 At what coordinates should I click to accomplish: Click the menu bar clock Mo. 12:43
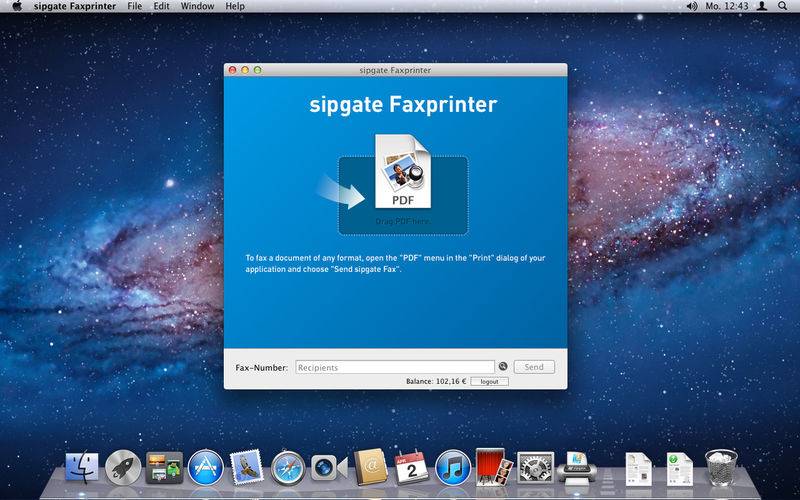[x=727, y=6]
